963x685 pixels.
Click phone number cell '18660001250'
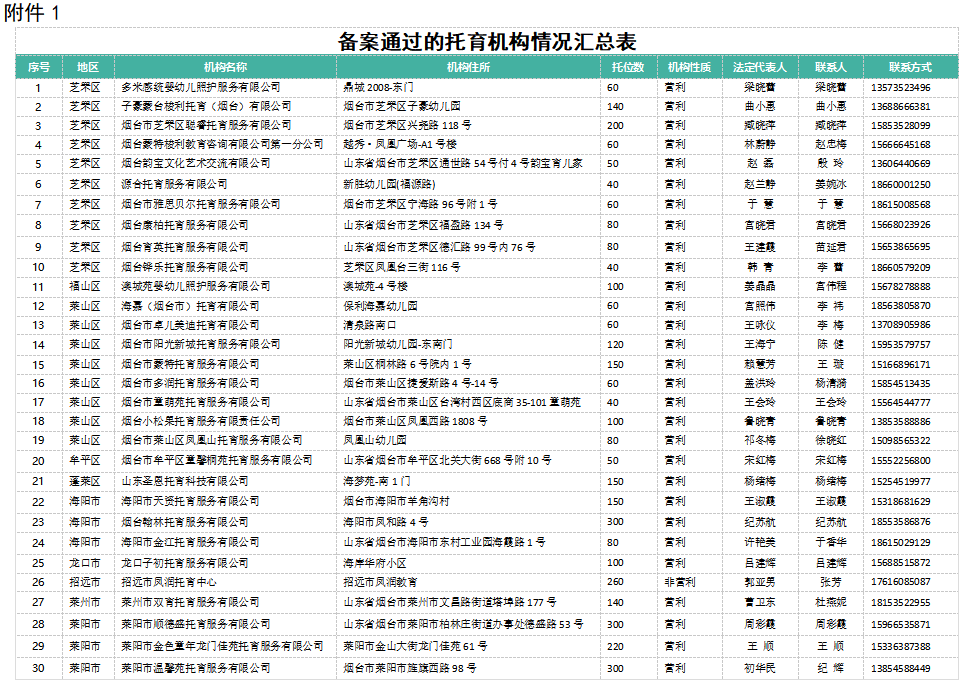click(900, 184)
